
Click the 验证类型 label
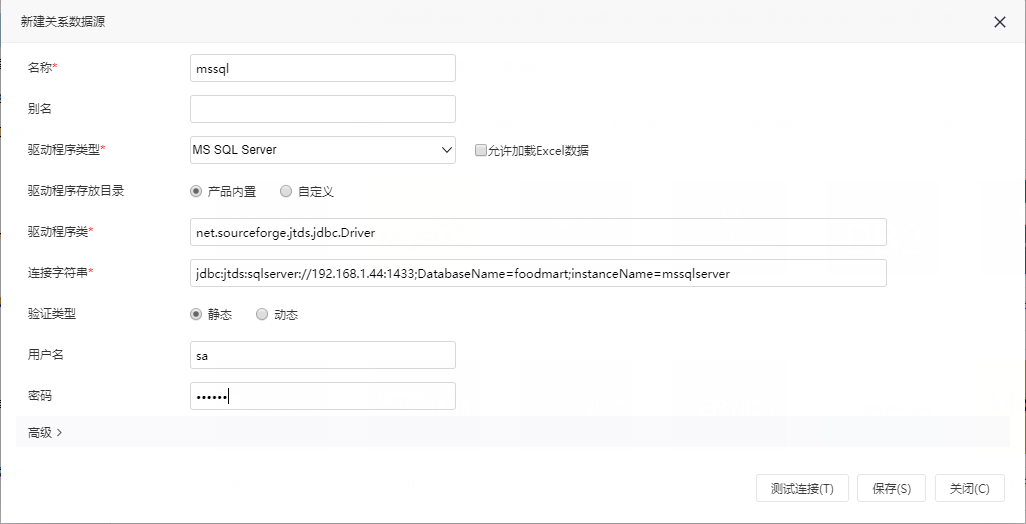(x=52, y=314)
